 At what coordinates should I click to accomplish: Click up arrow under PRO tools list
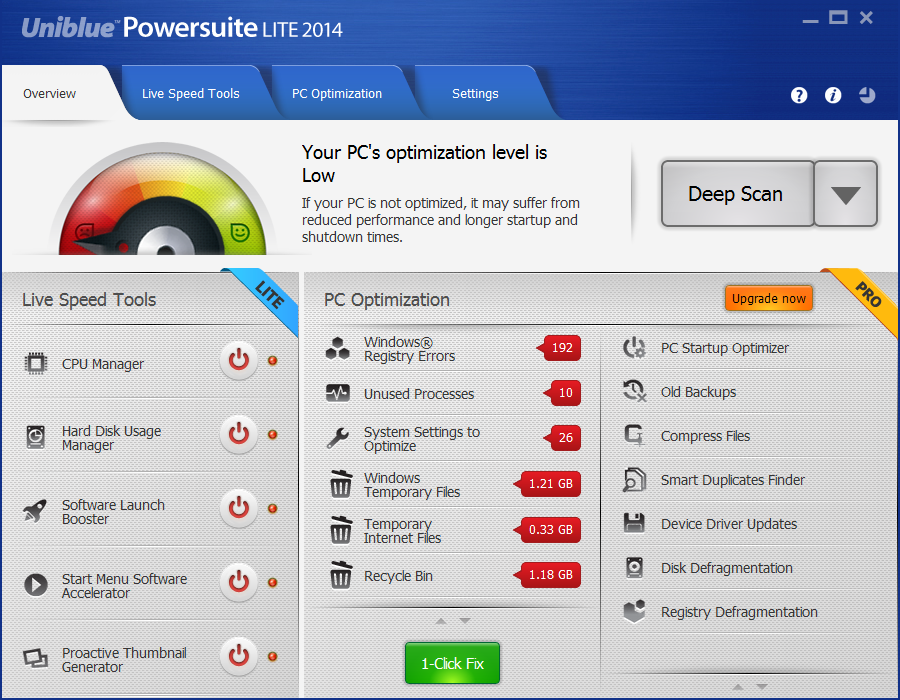738,687
